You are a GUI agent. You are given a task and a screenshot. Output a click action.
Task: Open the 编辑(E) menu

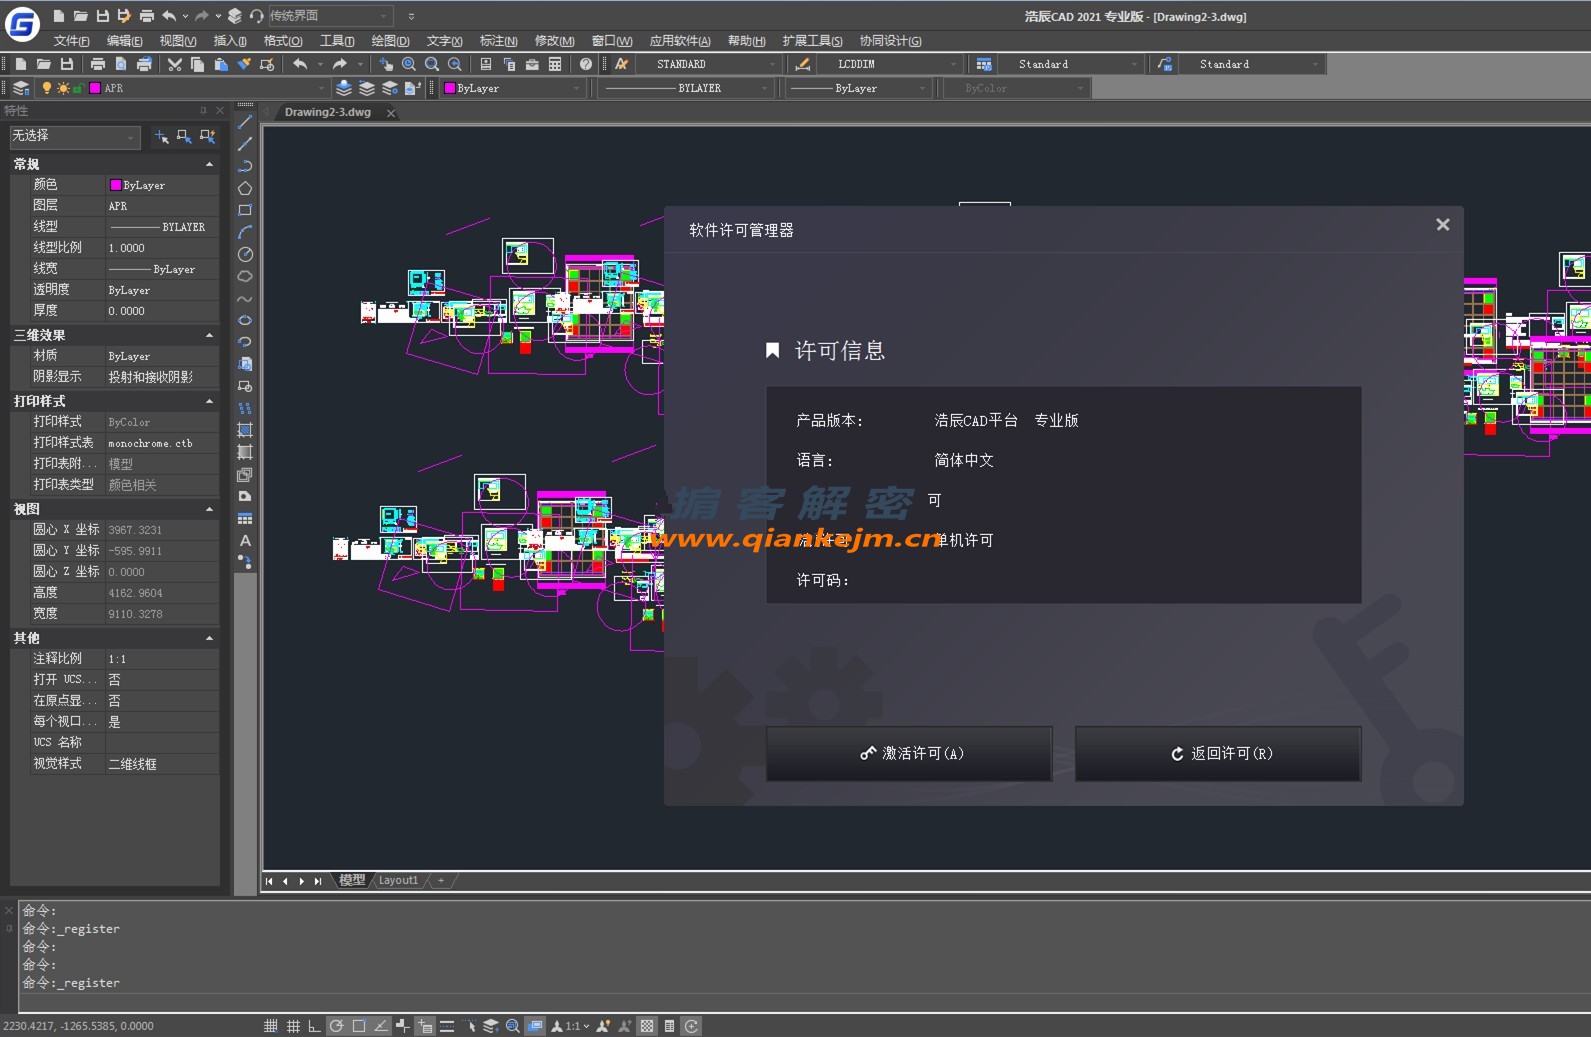click(124, 41)
